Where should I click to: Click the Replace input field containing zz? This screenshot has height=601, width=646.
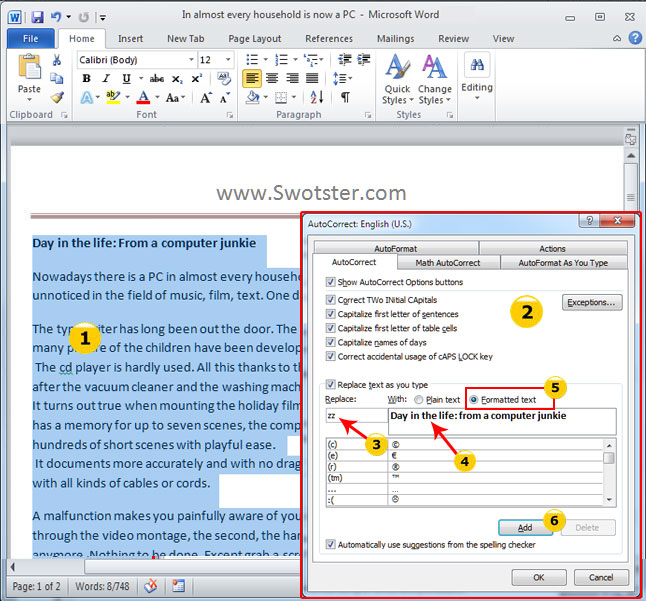pyautogui.click(x=357, y=416)
